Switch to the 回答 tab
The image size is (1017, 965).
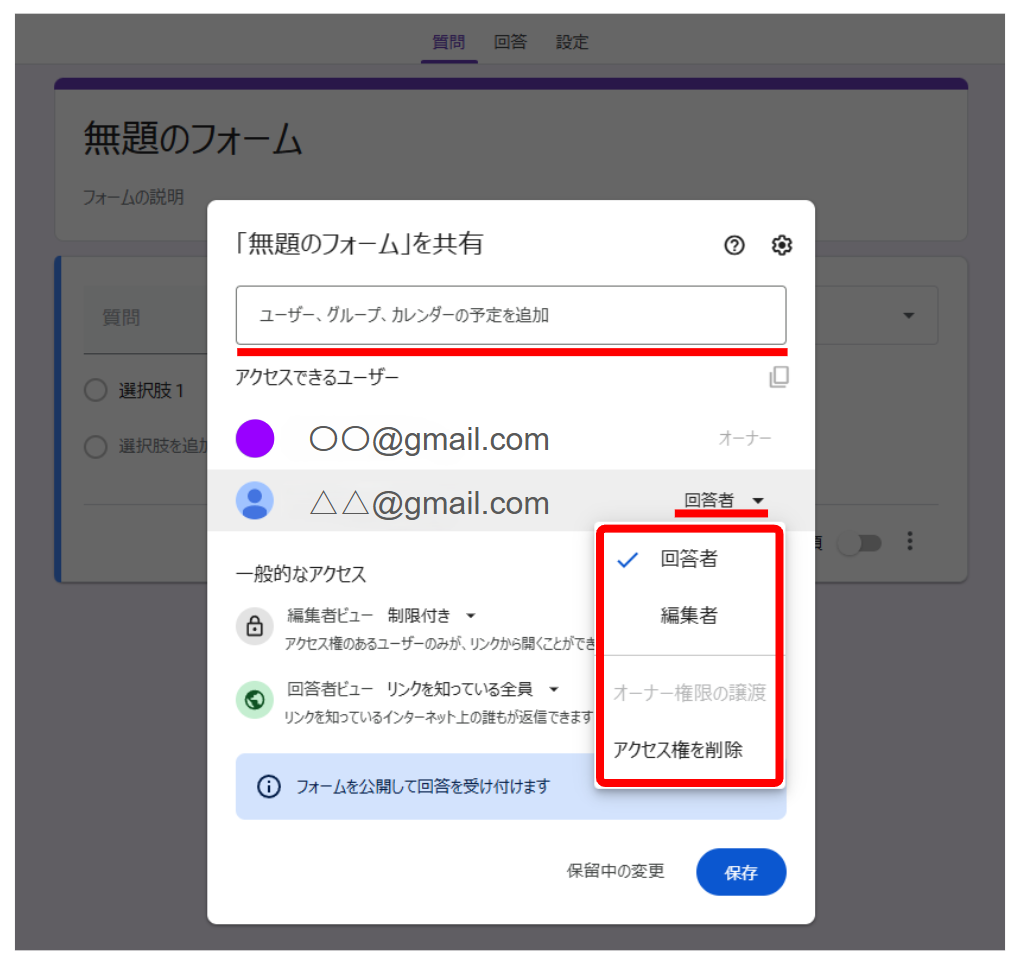point(510,42)
